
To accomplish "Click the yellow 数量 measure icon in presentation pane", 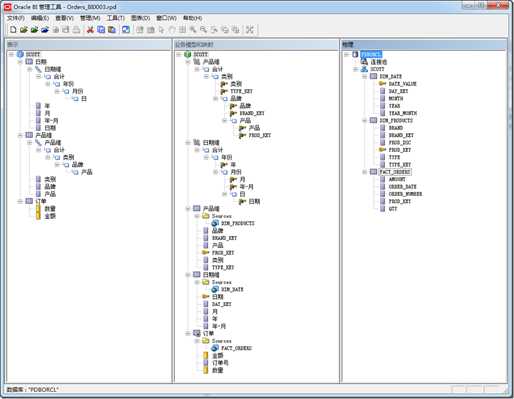I will pyautogui.click(x=38, y=209).
